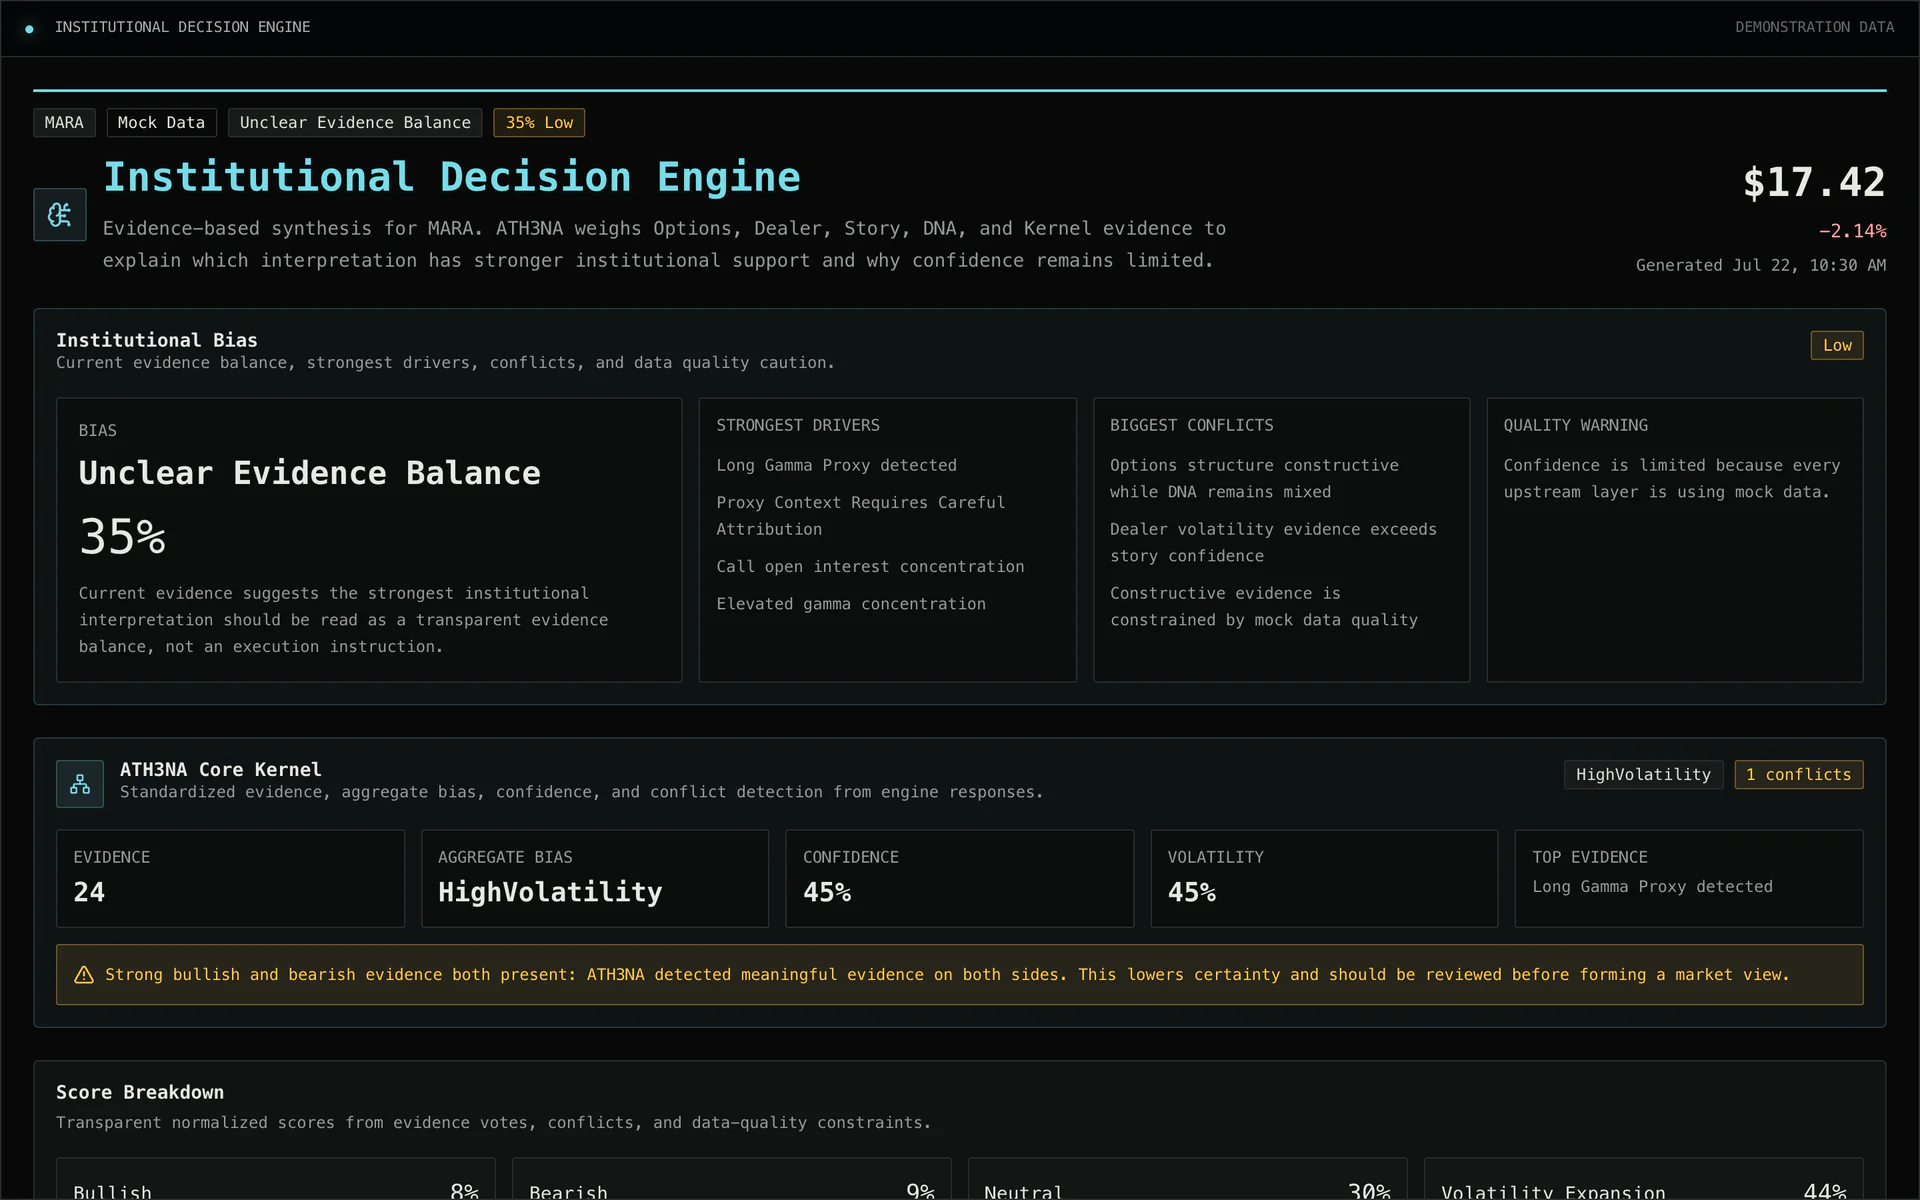Click Options structure constructive while DNA mixed conflict
Image resolution: width=1920 pixels, height=1200 pixels.
pyautogui.click(x=1254, y=478)
